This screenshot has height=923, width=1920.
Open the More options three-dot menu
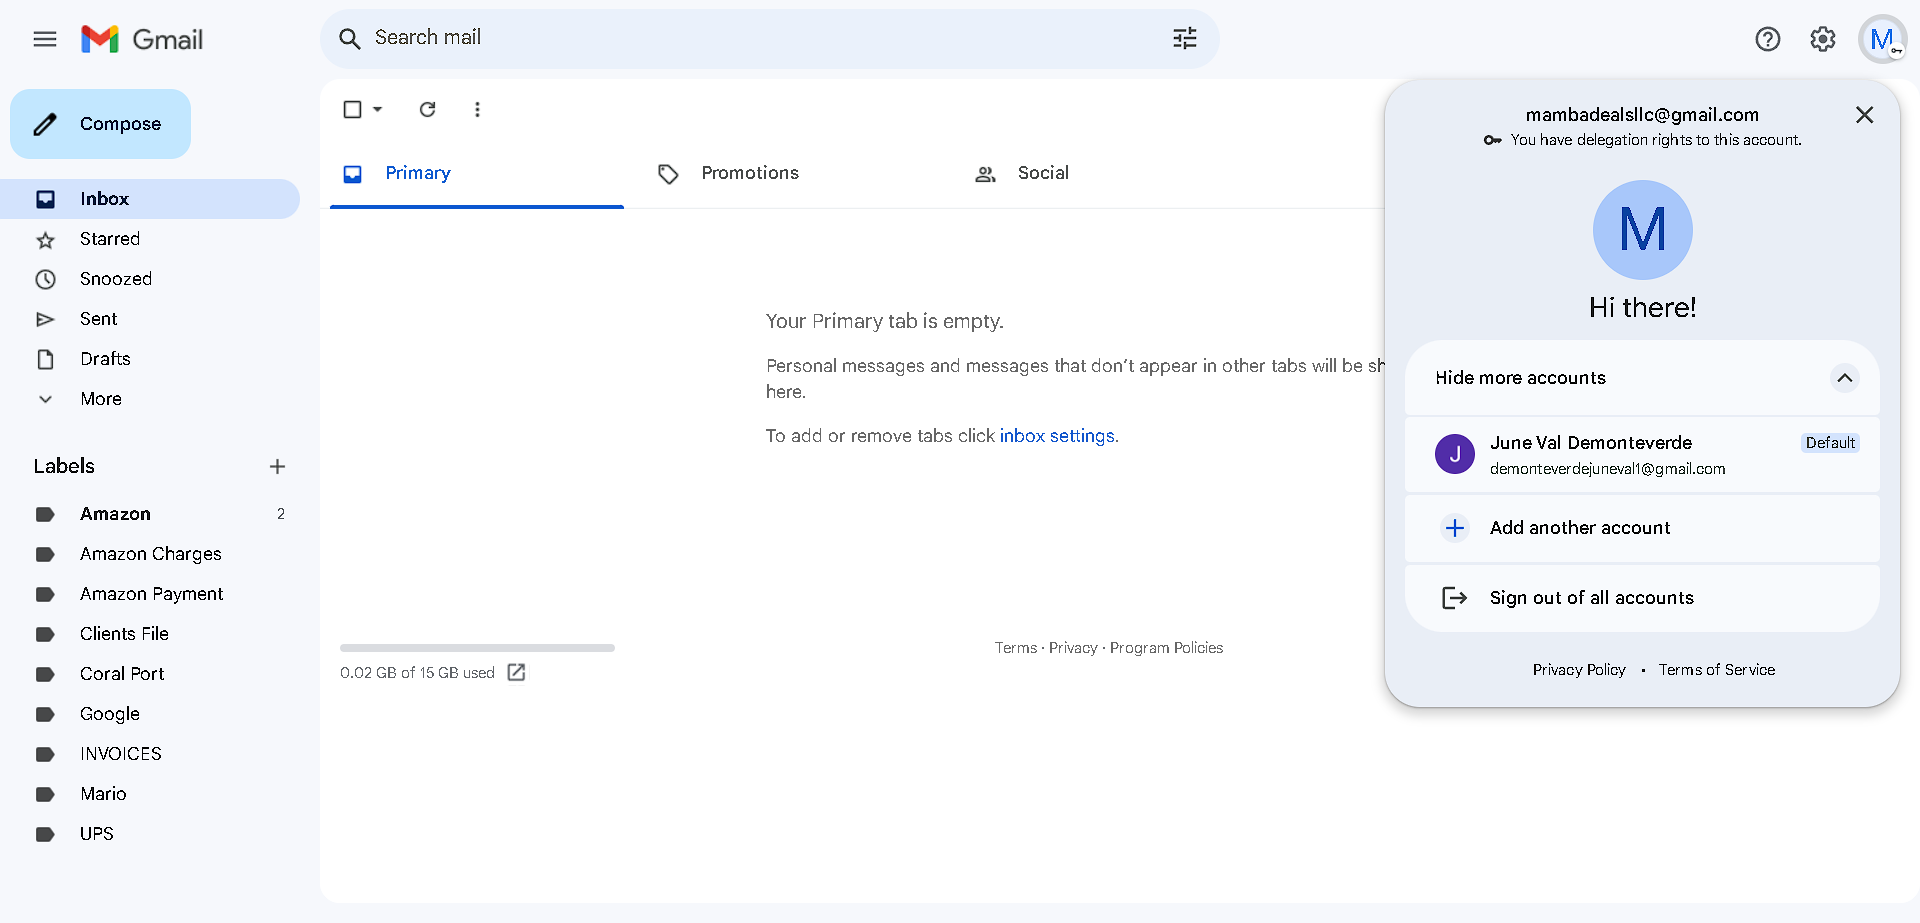(477, 109)
